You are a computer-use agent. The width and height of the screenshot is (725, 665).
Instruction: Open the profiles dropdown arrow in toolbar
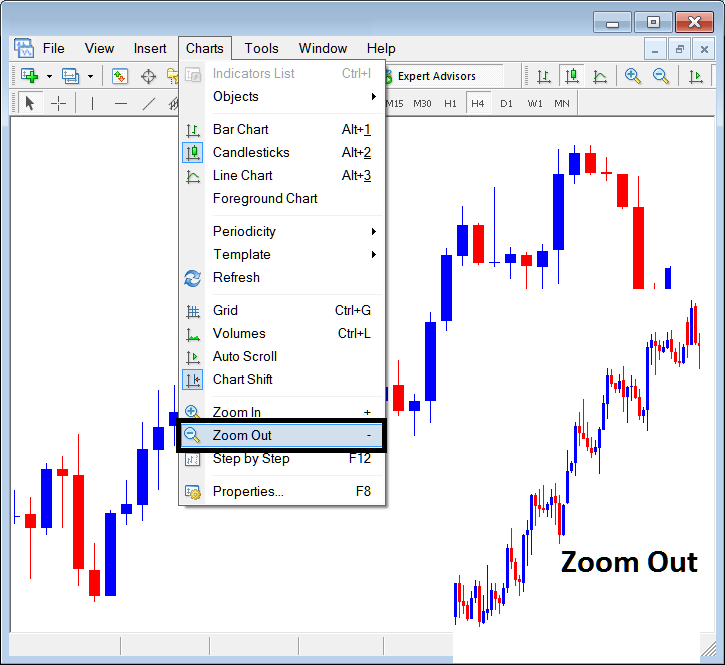(90, 76)
